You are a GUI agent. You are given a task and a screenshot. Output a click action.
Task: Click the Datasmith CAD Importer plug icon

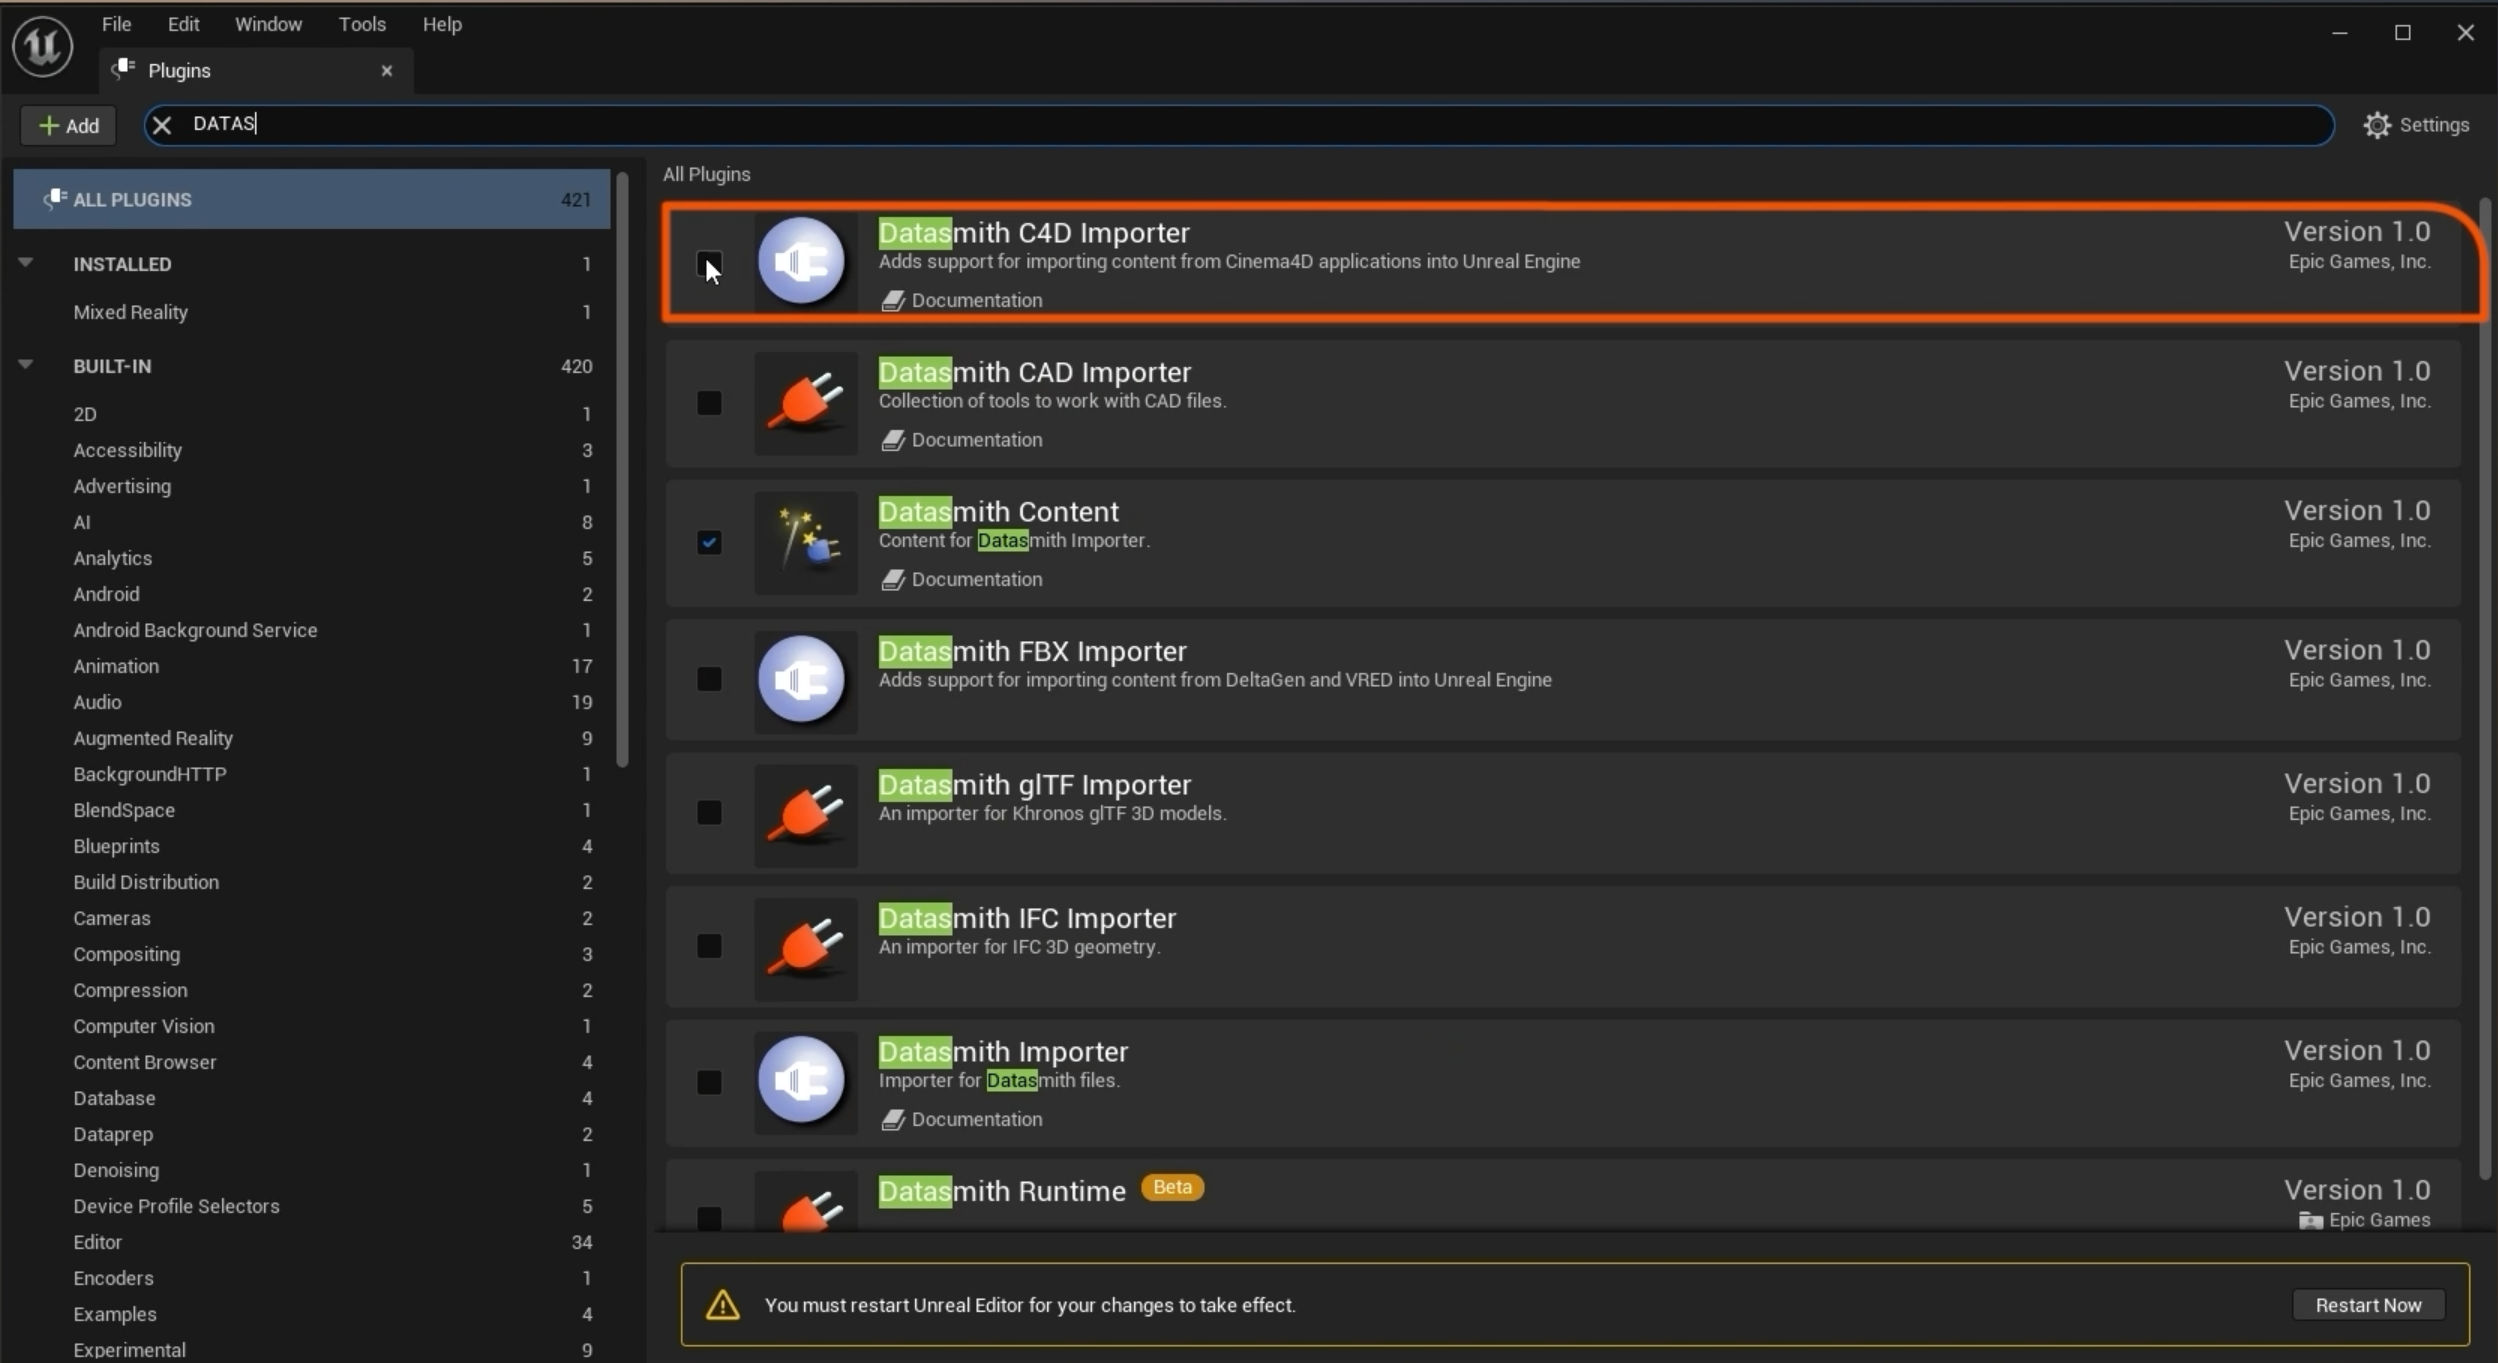click(x=805, y=402)
